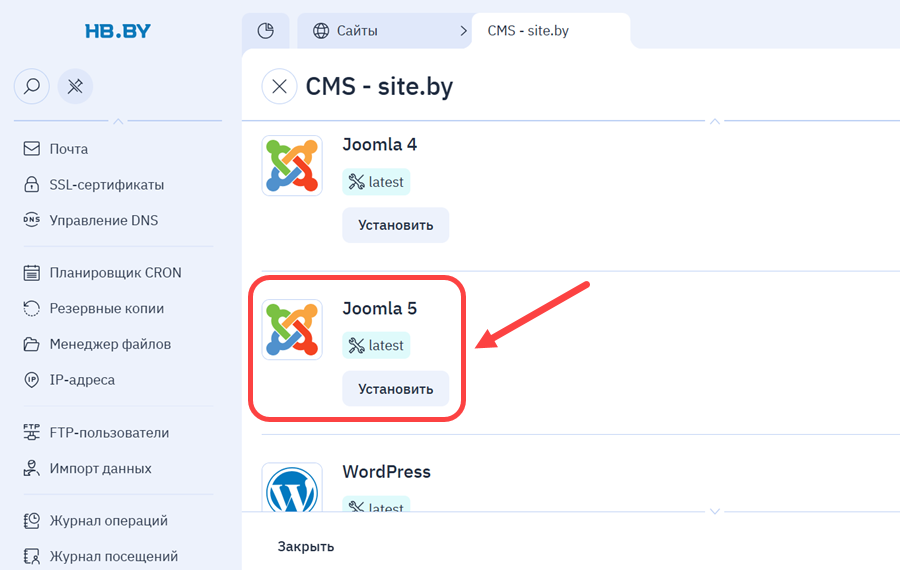
Task: Select Почта menu label
Action: (x=69, y=149)
